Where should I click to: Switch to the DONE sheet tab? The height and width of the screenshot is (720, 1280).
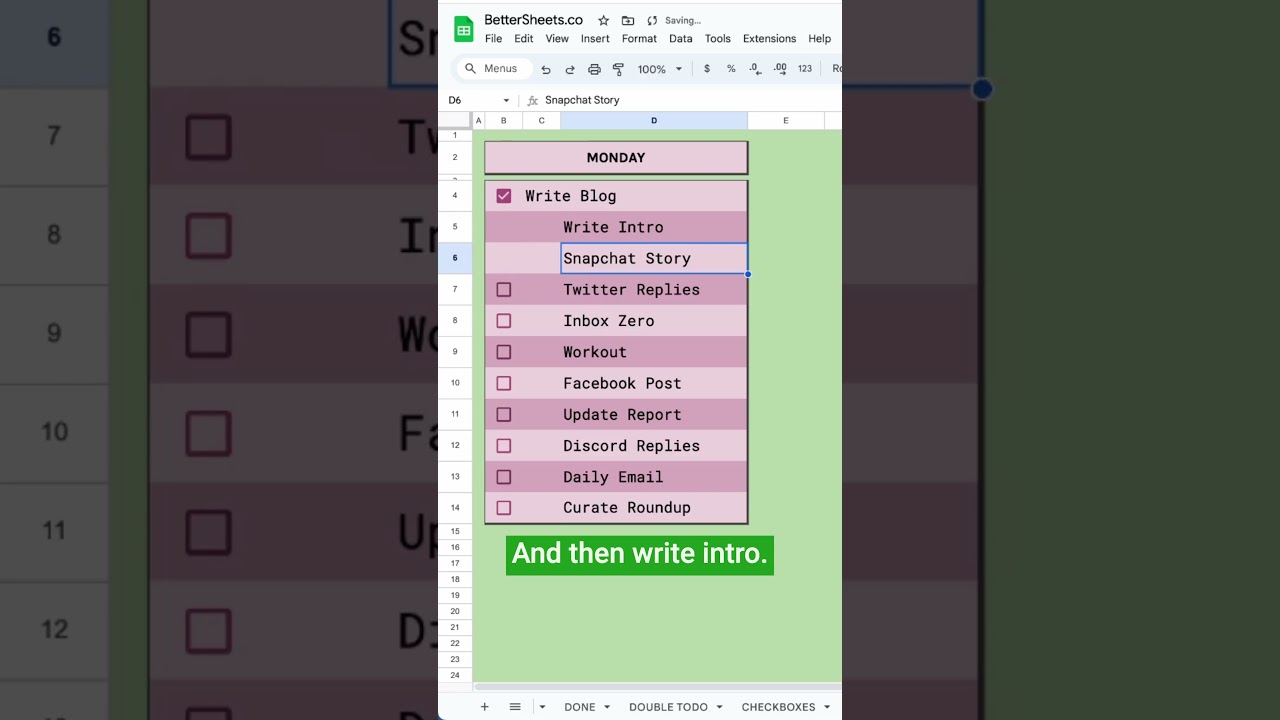[x=580, y=707]
